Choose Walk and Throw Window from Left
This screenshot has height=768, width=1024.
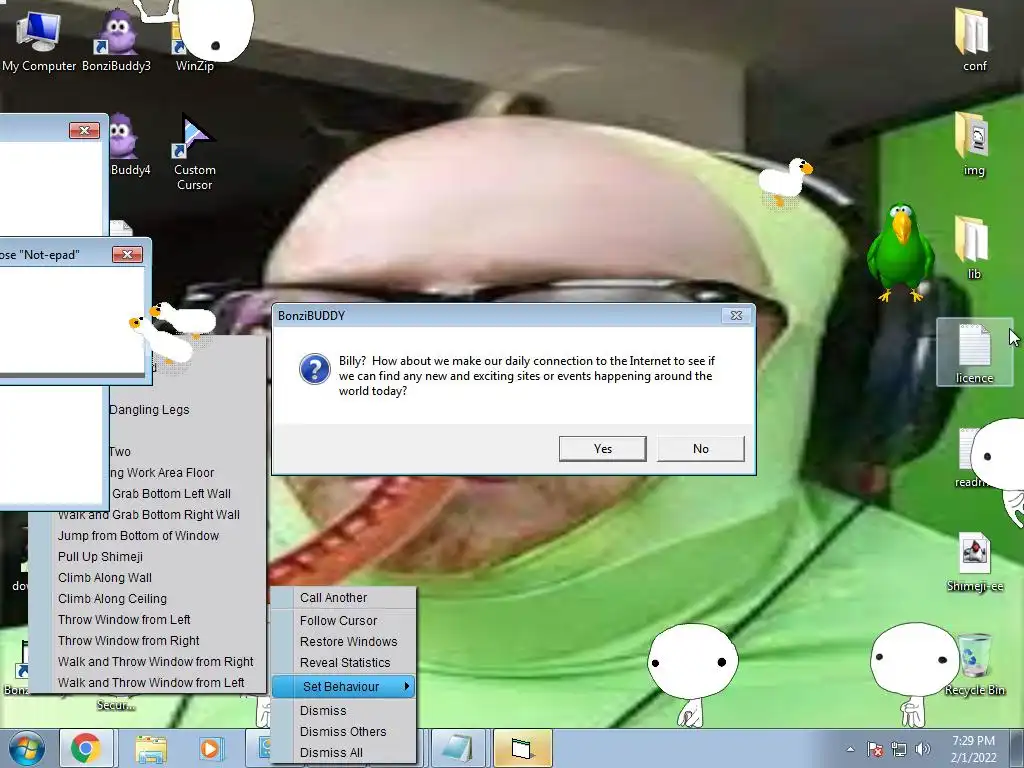coord(151,682)
